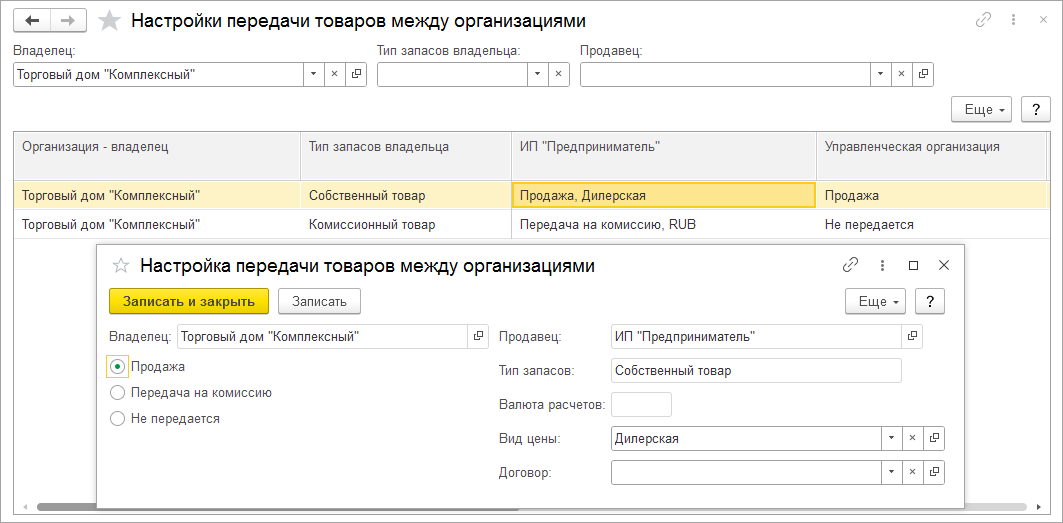The image size is (1063, 523).
Task: Copy link icon in main window header
Action: point(983,21)
